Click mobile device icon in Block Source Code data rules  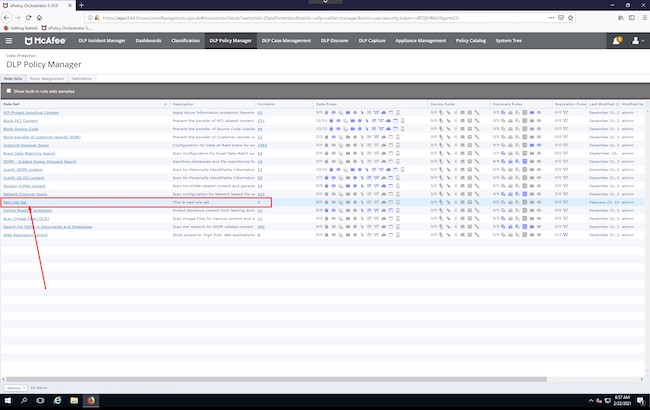tap(402, 129)
